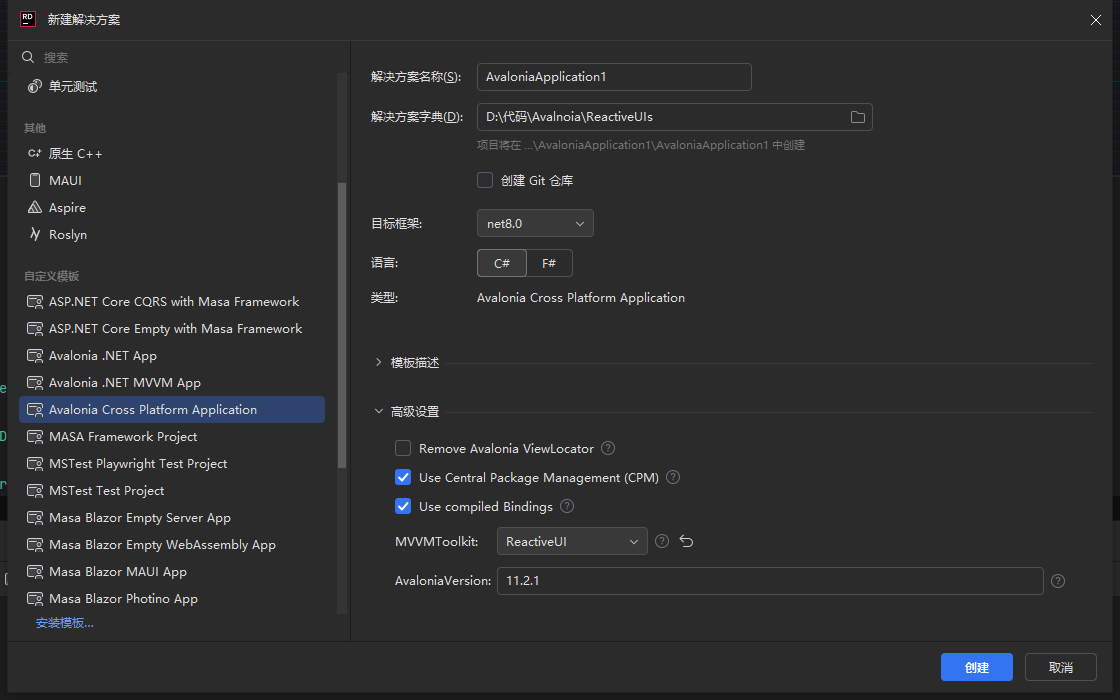Image resolution: width=1120 pixels, height=700 pixels.
Task: Click the Masa Blazor Empty Server App icon
Action: tap(34, 518)
